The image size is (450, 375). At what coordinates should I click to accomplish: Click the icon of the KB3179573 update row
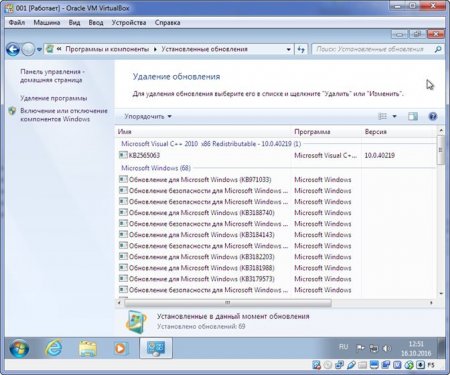(123, 278)
